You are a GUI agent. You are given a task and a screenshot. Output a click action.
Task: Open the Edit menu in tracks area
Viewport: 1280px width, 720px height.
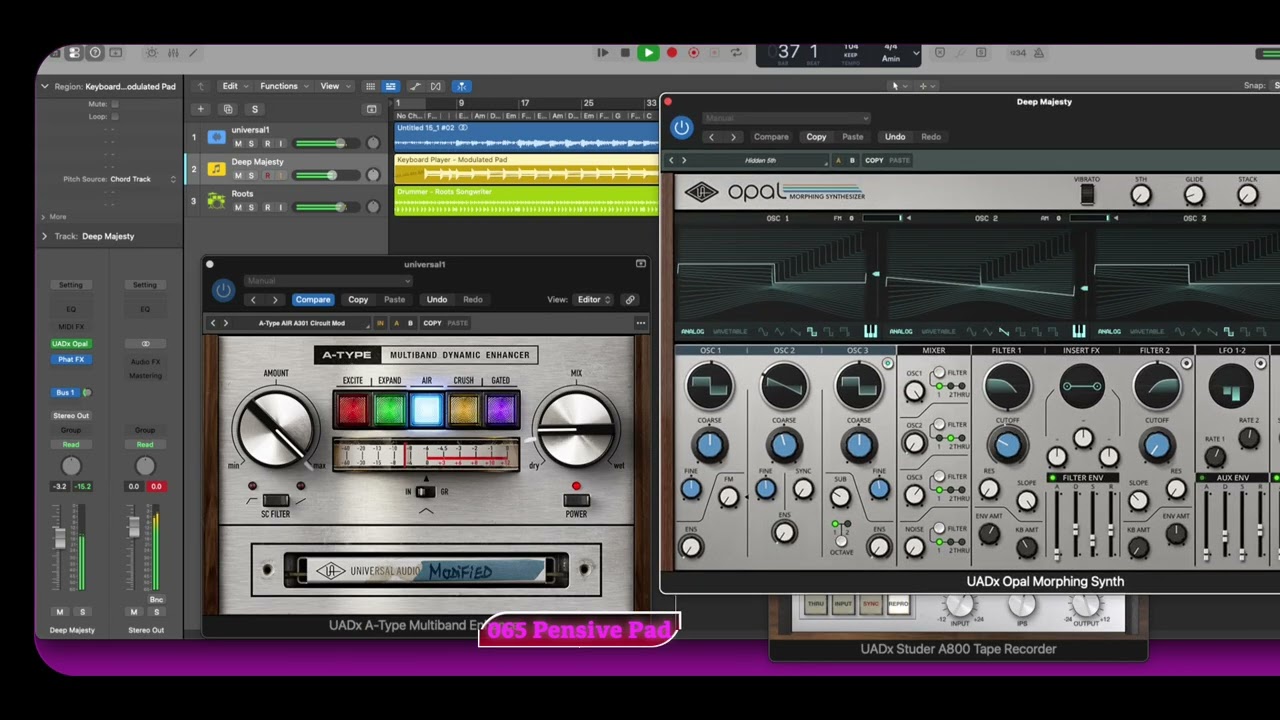tap(235, 86)
